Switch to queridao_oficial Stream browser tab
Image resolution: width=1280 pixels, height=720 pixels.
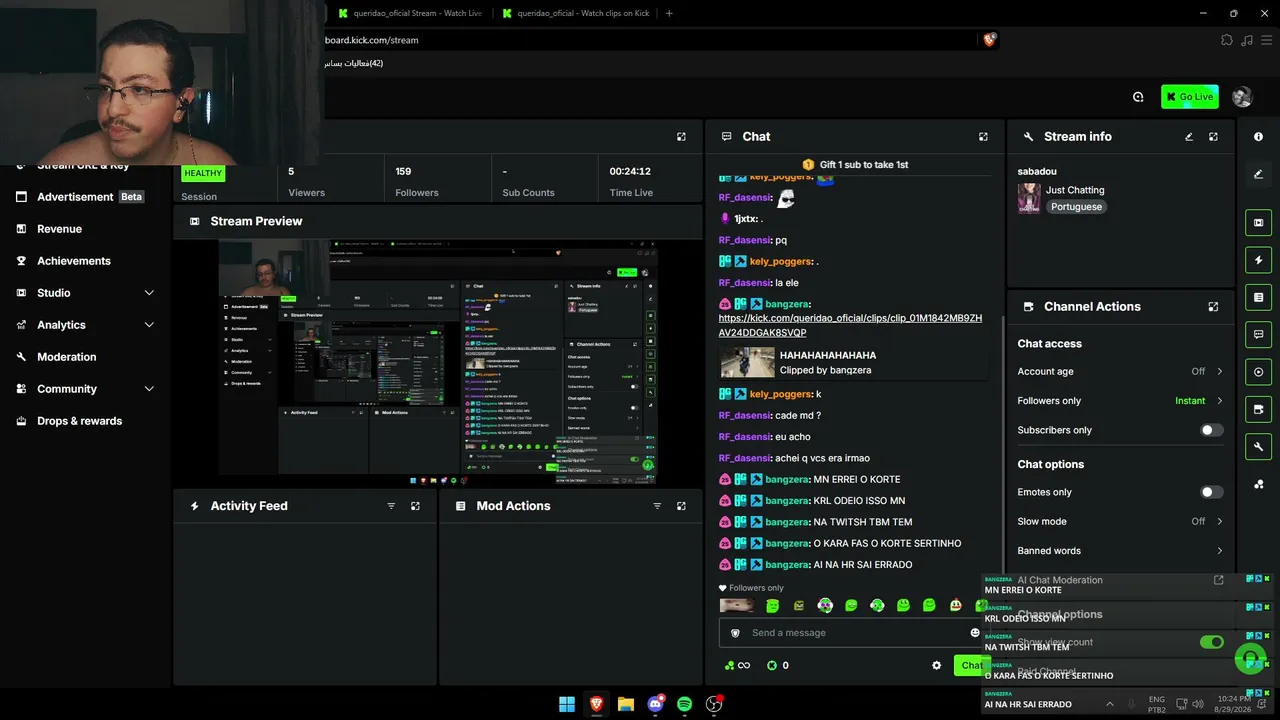(x=410, y=13)
